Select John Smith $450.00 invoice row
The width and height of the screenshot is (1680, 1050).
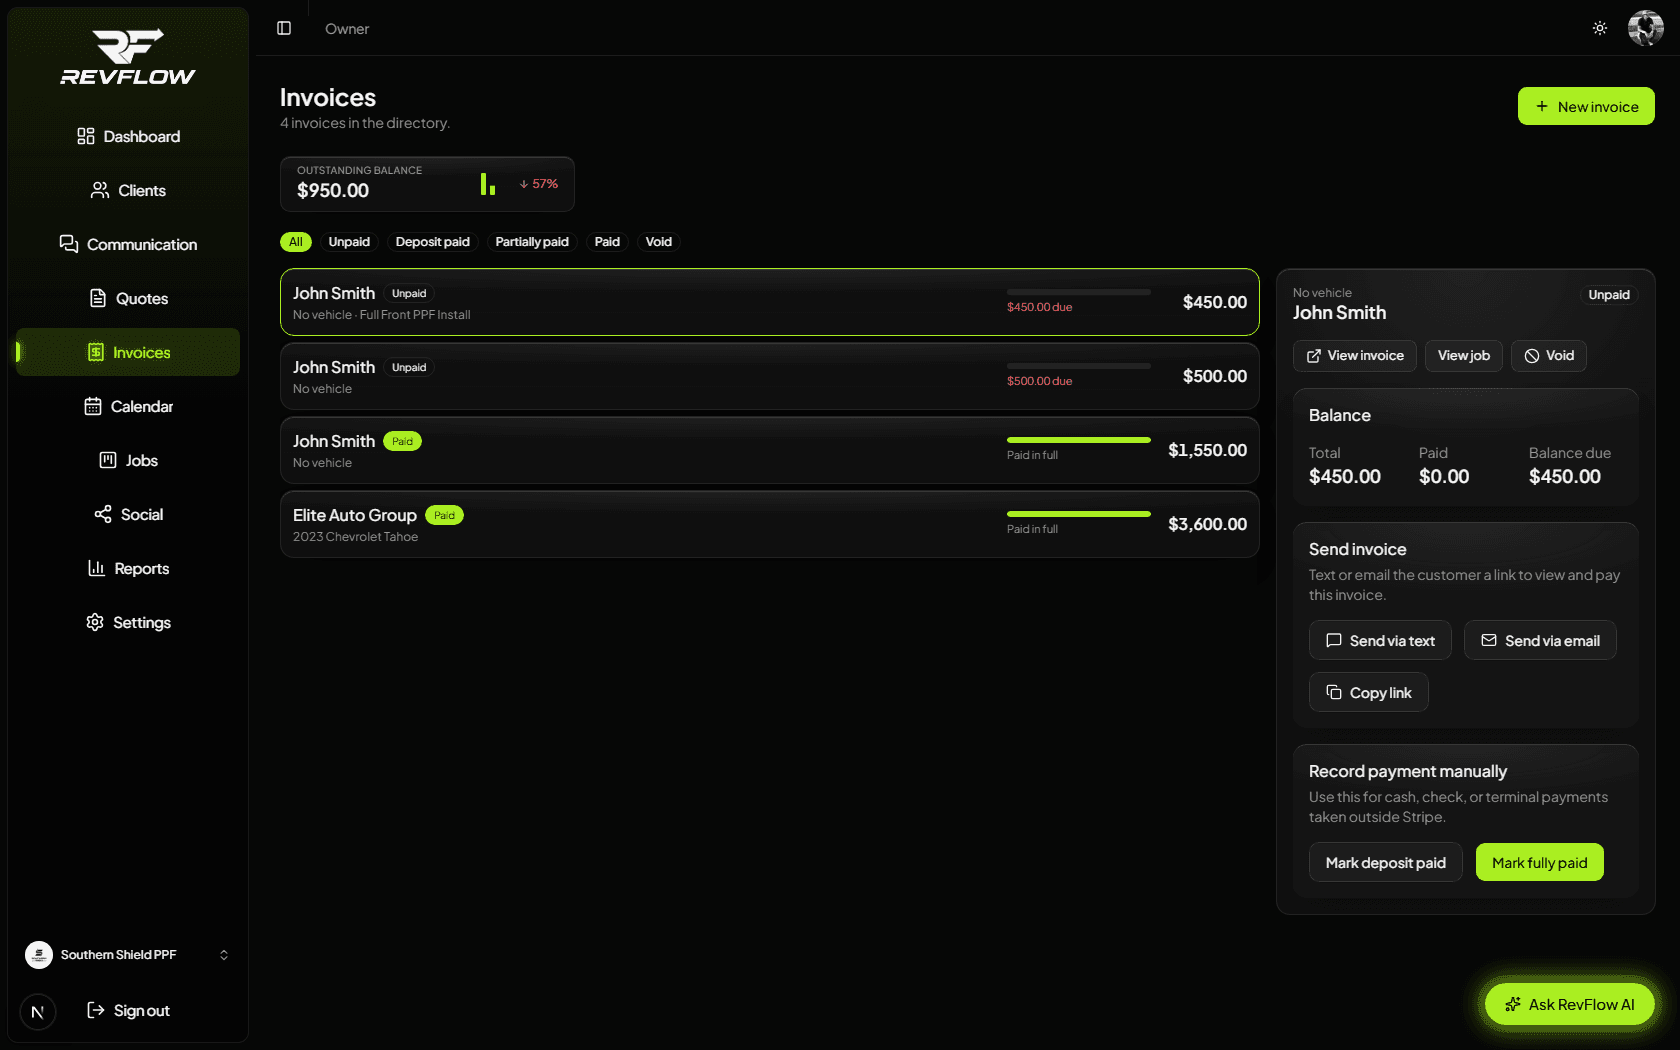click(x=770, y=302)
